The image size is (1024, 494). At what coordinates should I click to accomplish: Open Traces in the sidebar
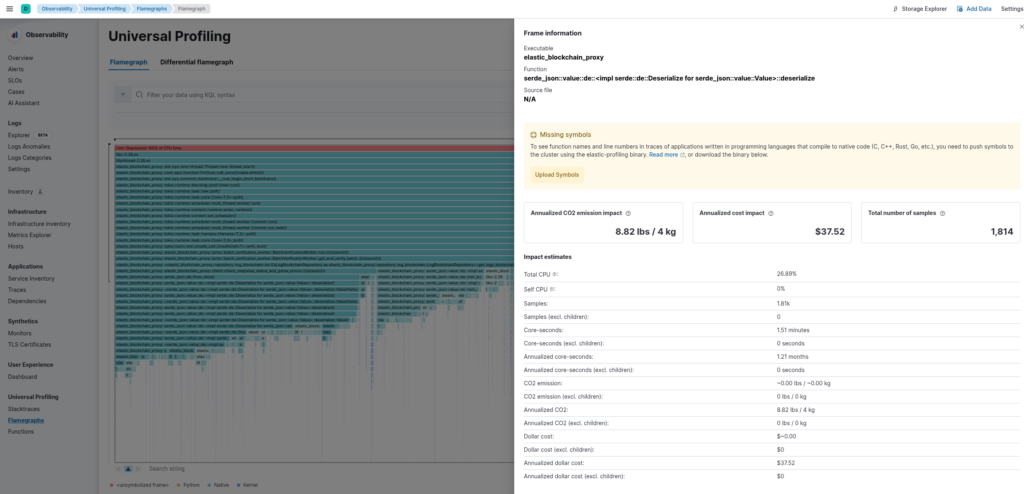tap(17, 289)
